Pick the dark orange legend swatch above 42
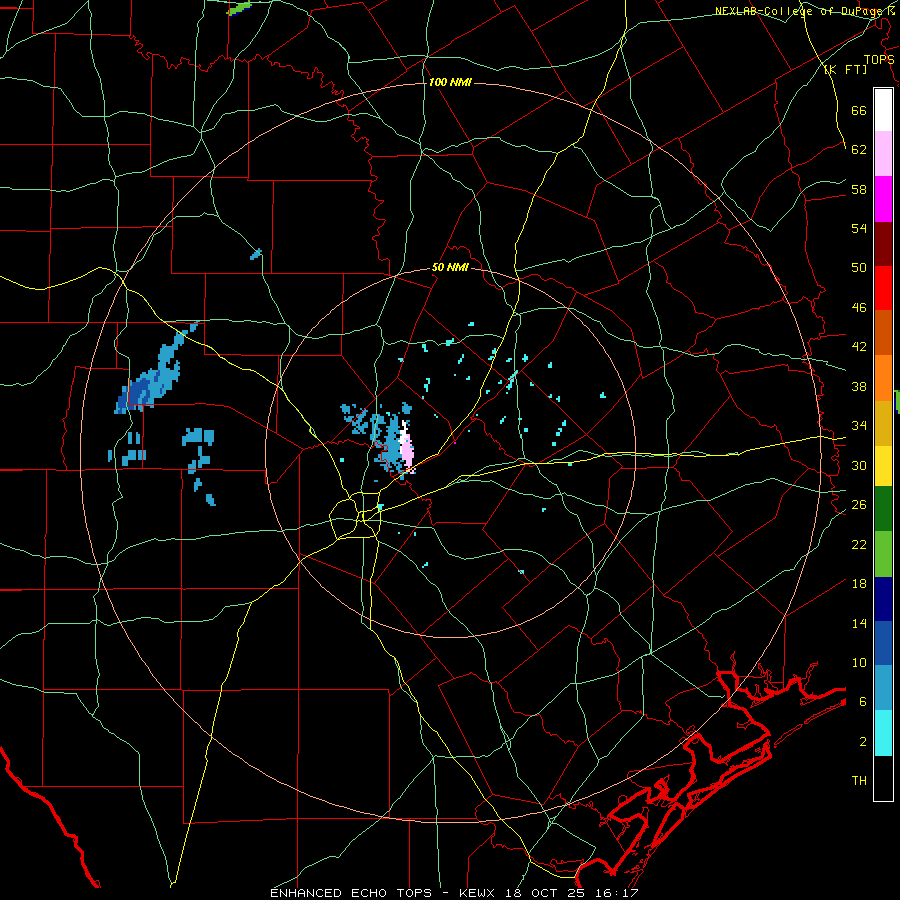900x900 pixels. coord(883,332)
